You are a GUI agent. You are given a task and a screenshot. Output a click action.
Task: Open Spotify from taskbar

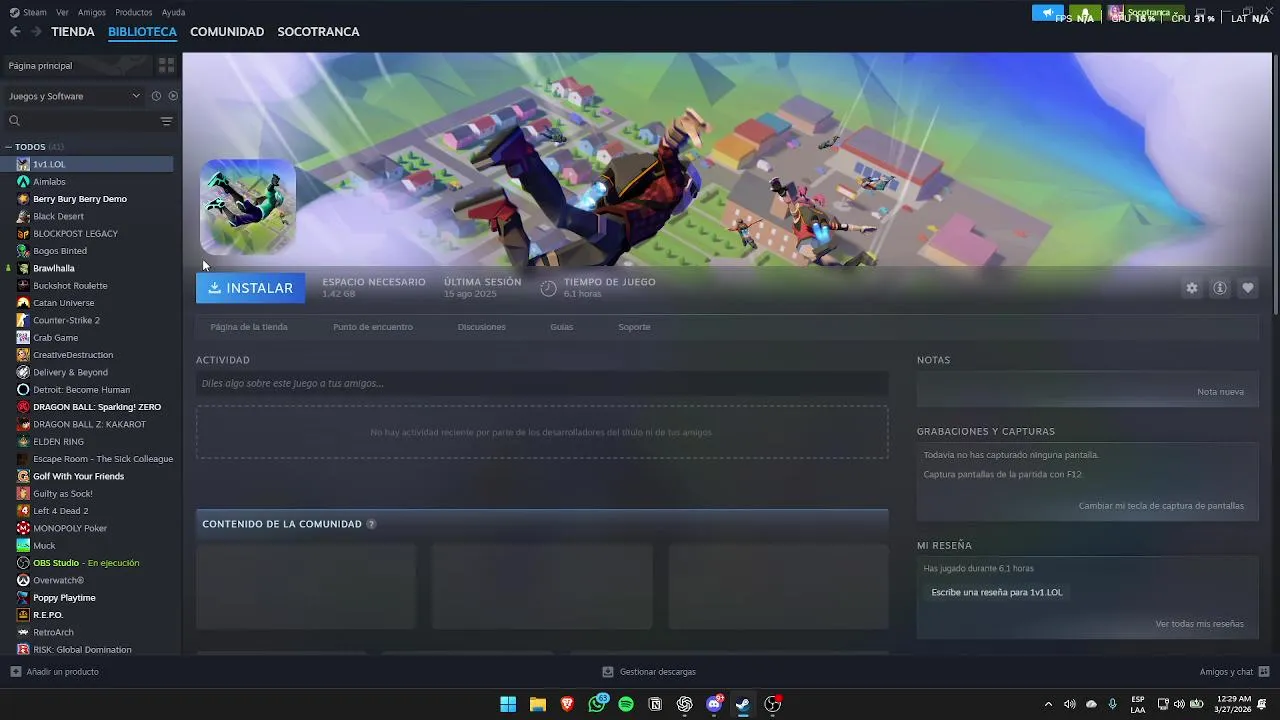[626, 704]
